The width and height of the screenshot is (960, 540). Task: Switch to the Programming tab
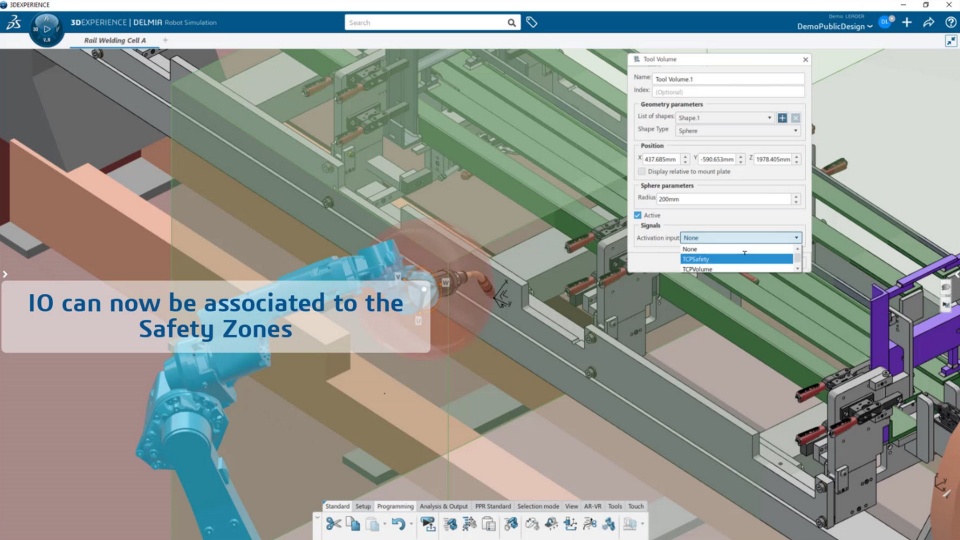pyautogui.click(x=395, y=506)
